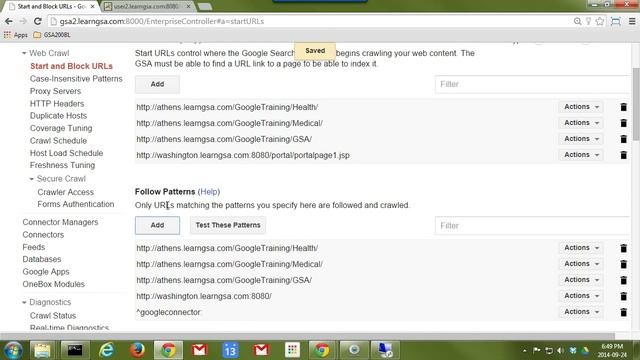Delete the GSA start URL with trash icon
The image size is (640, 360).
623,139
